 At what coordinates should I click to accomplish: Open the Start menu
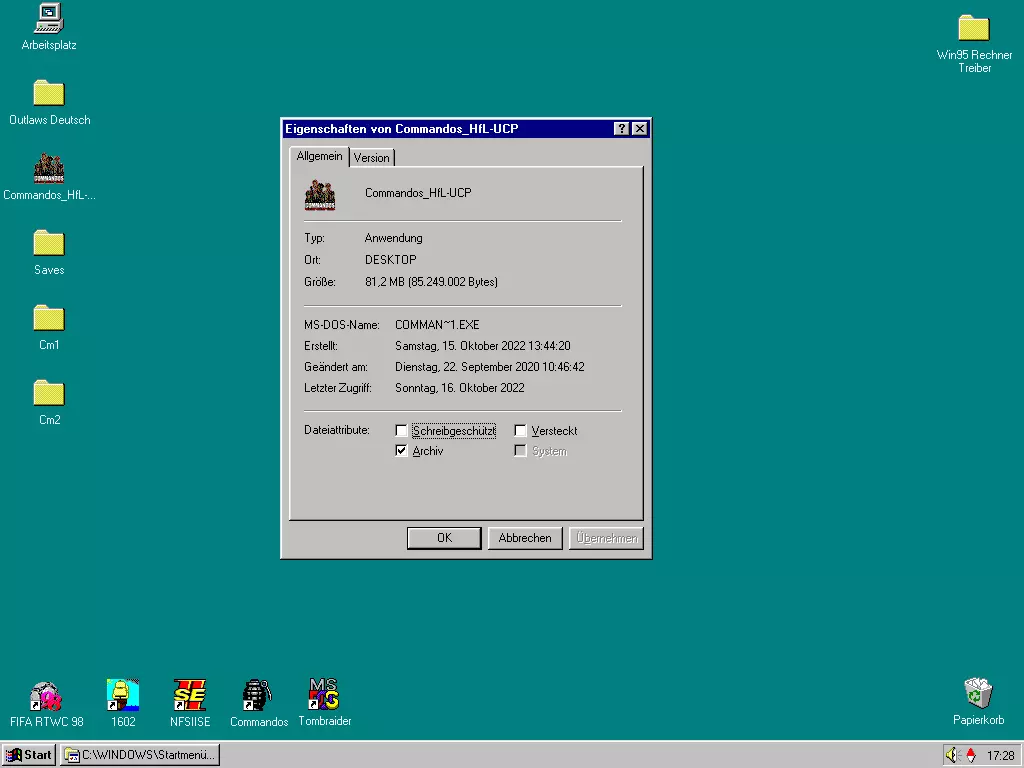(x=29, y=755)
